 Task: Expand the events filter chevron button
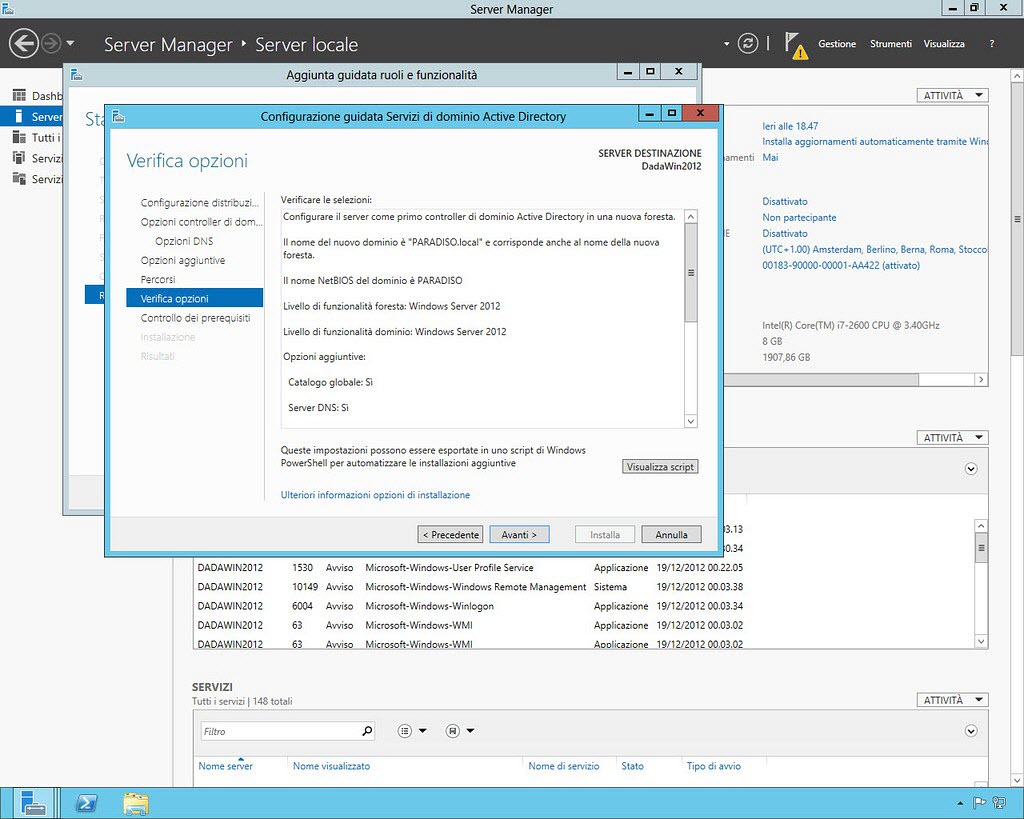[971, 469]
